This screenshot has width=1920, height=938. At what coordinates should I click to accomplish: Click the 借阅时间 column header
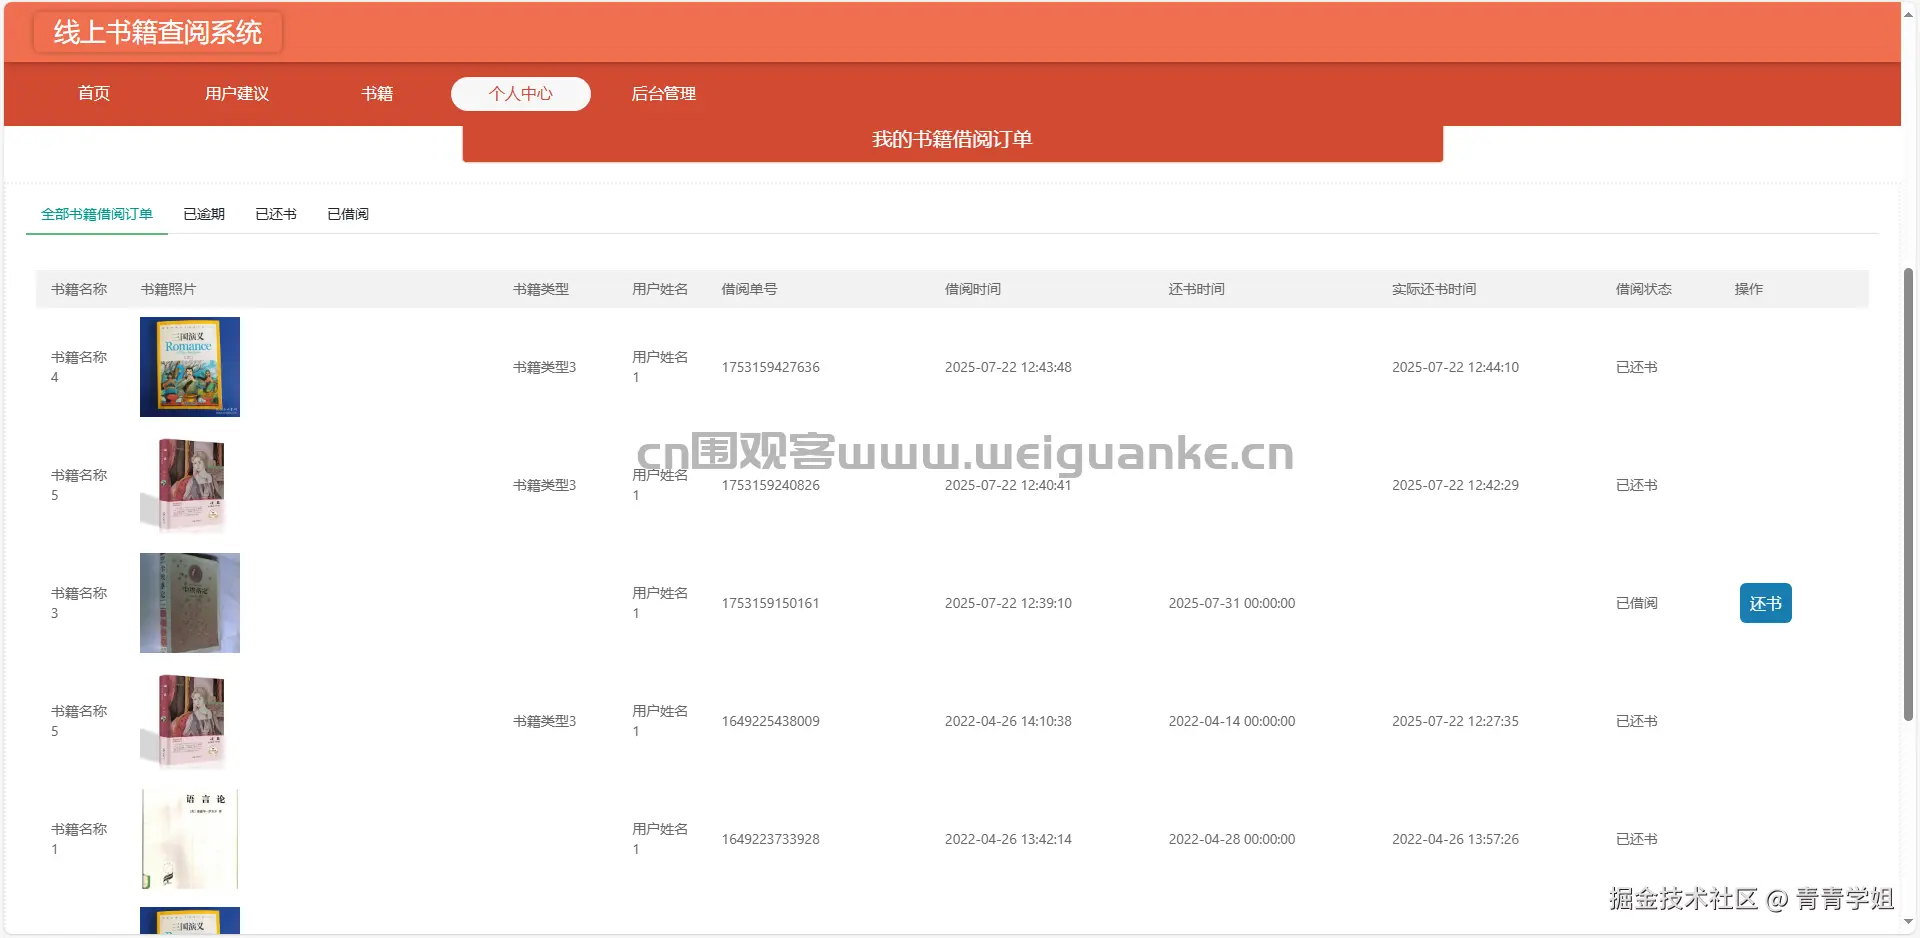point(973,289)
